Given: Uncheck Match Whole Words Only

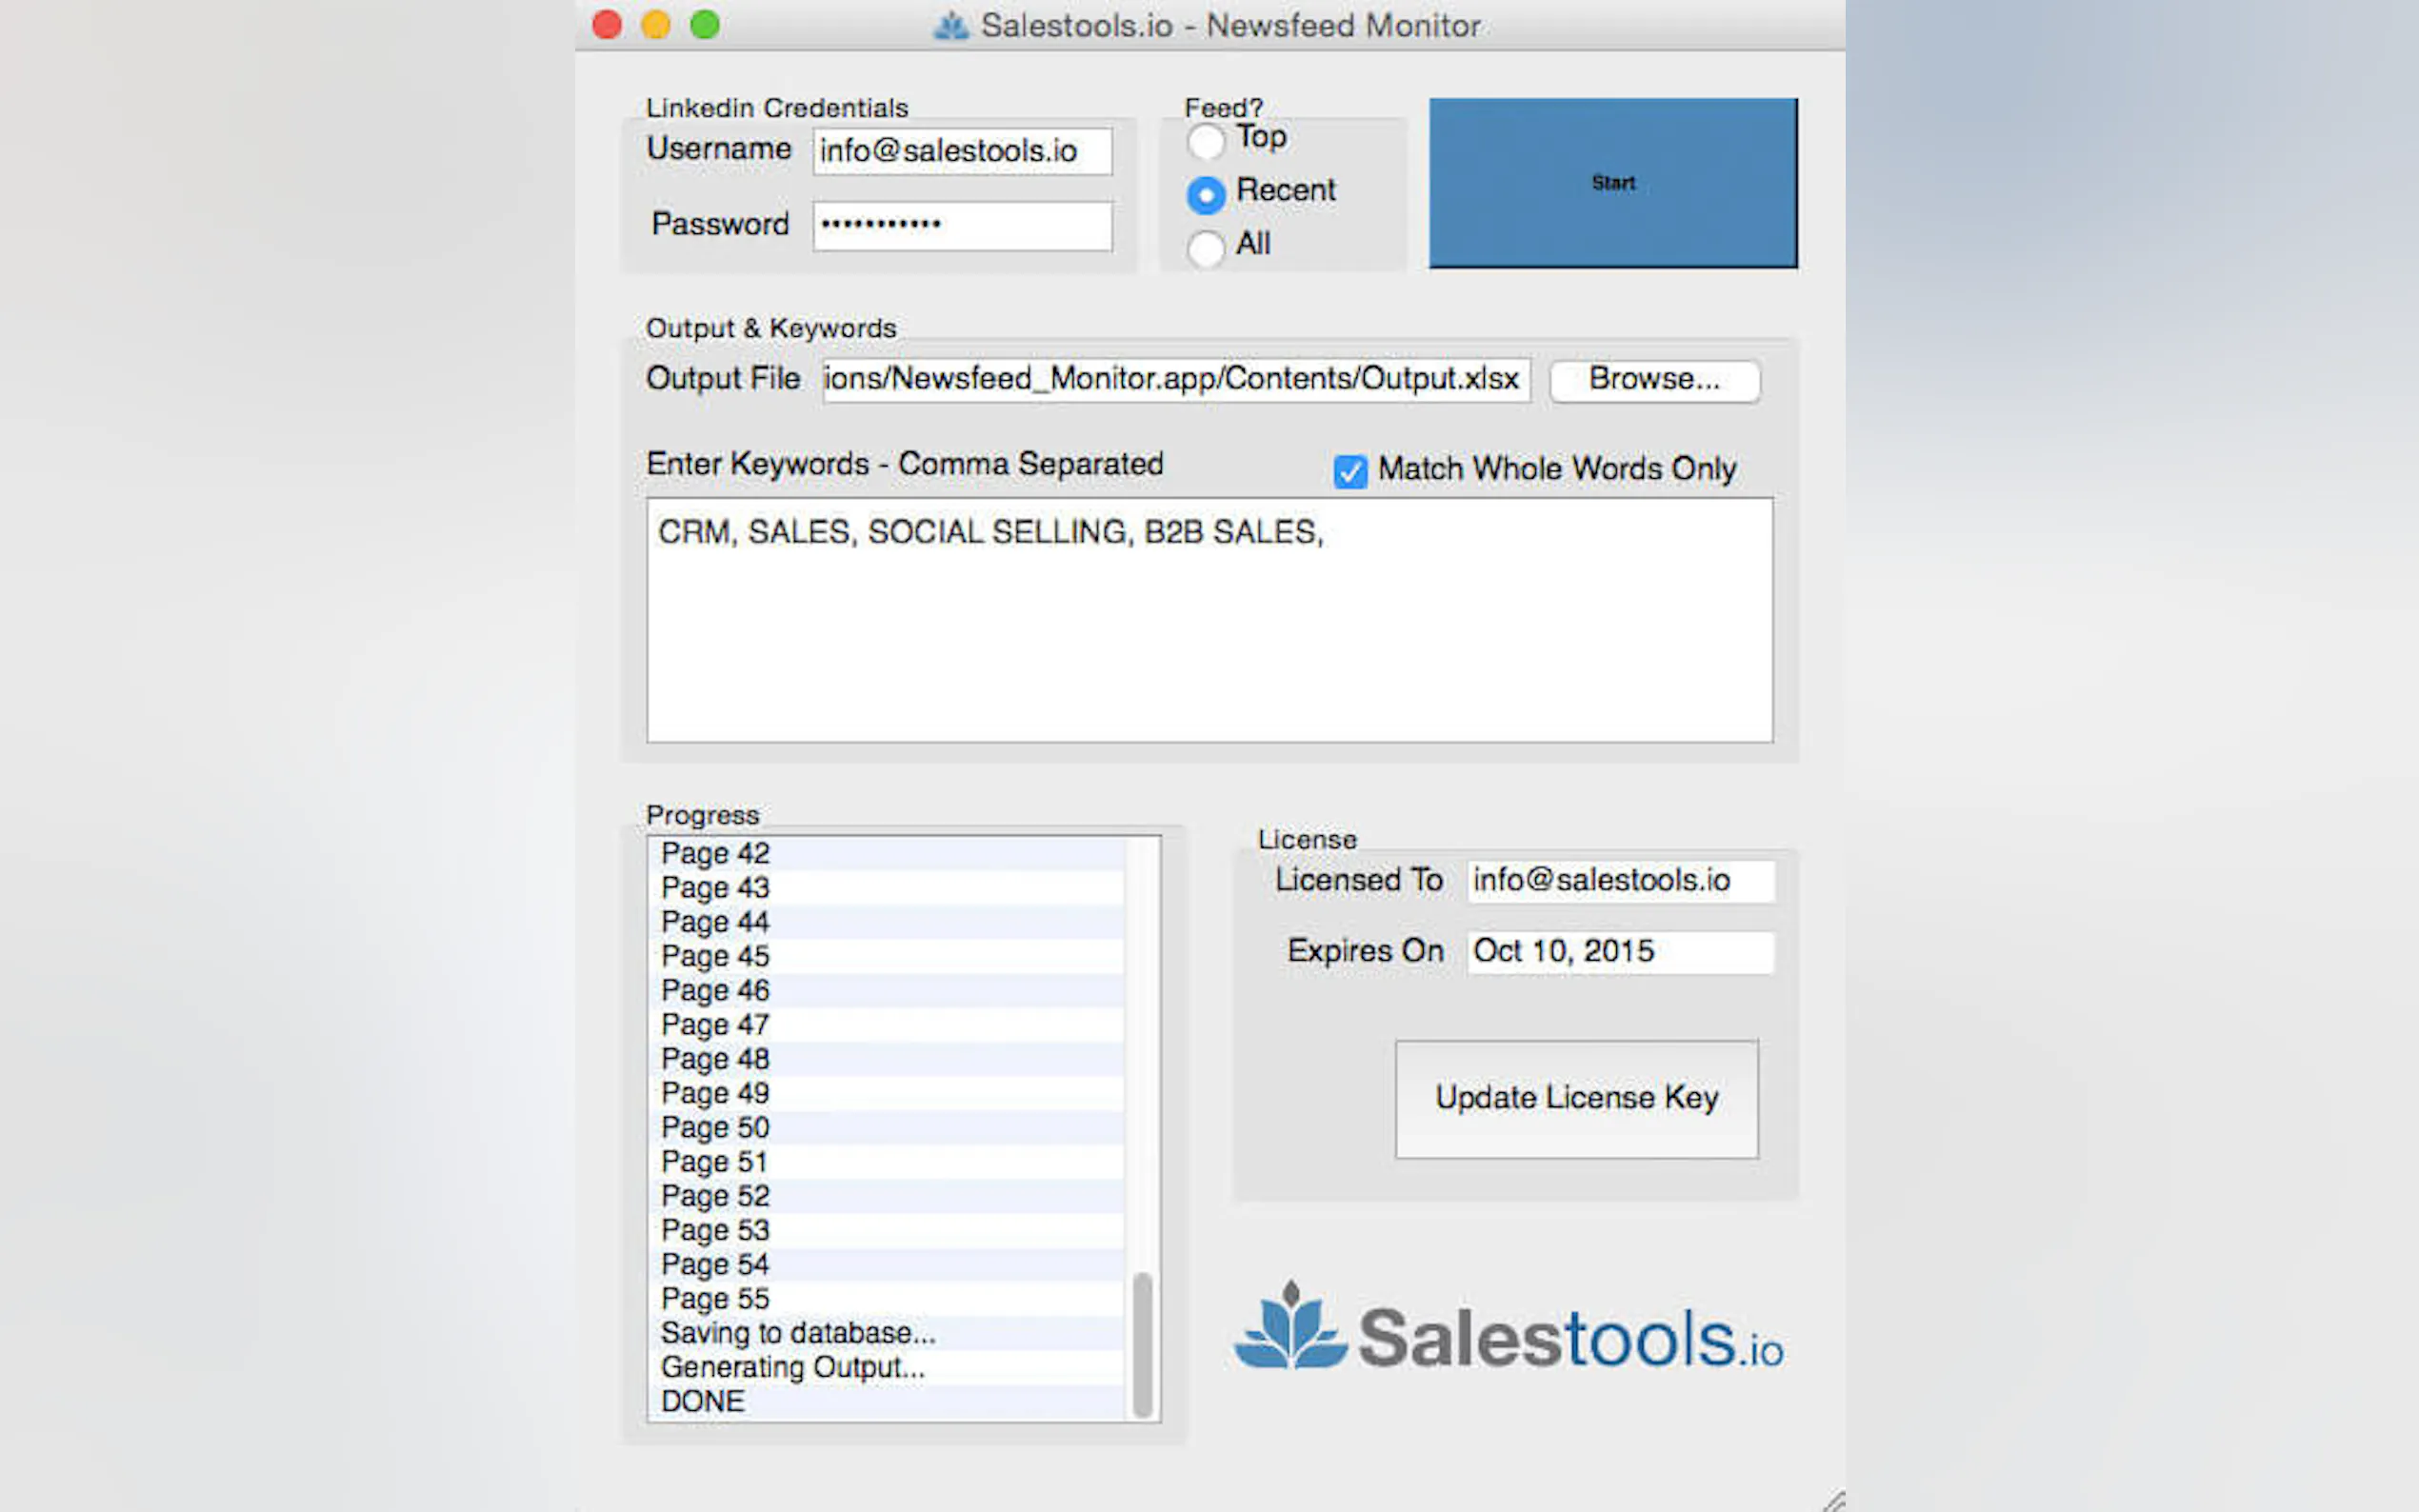Looking at the screenshot, I should [1350, 471].
